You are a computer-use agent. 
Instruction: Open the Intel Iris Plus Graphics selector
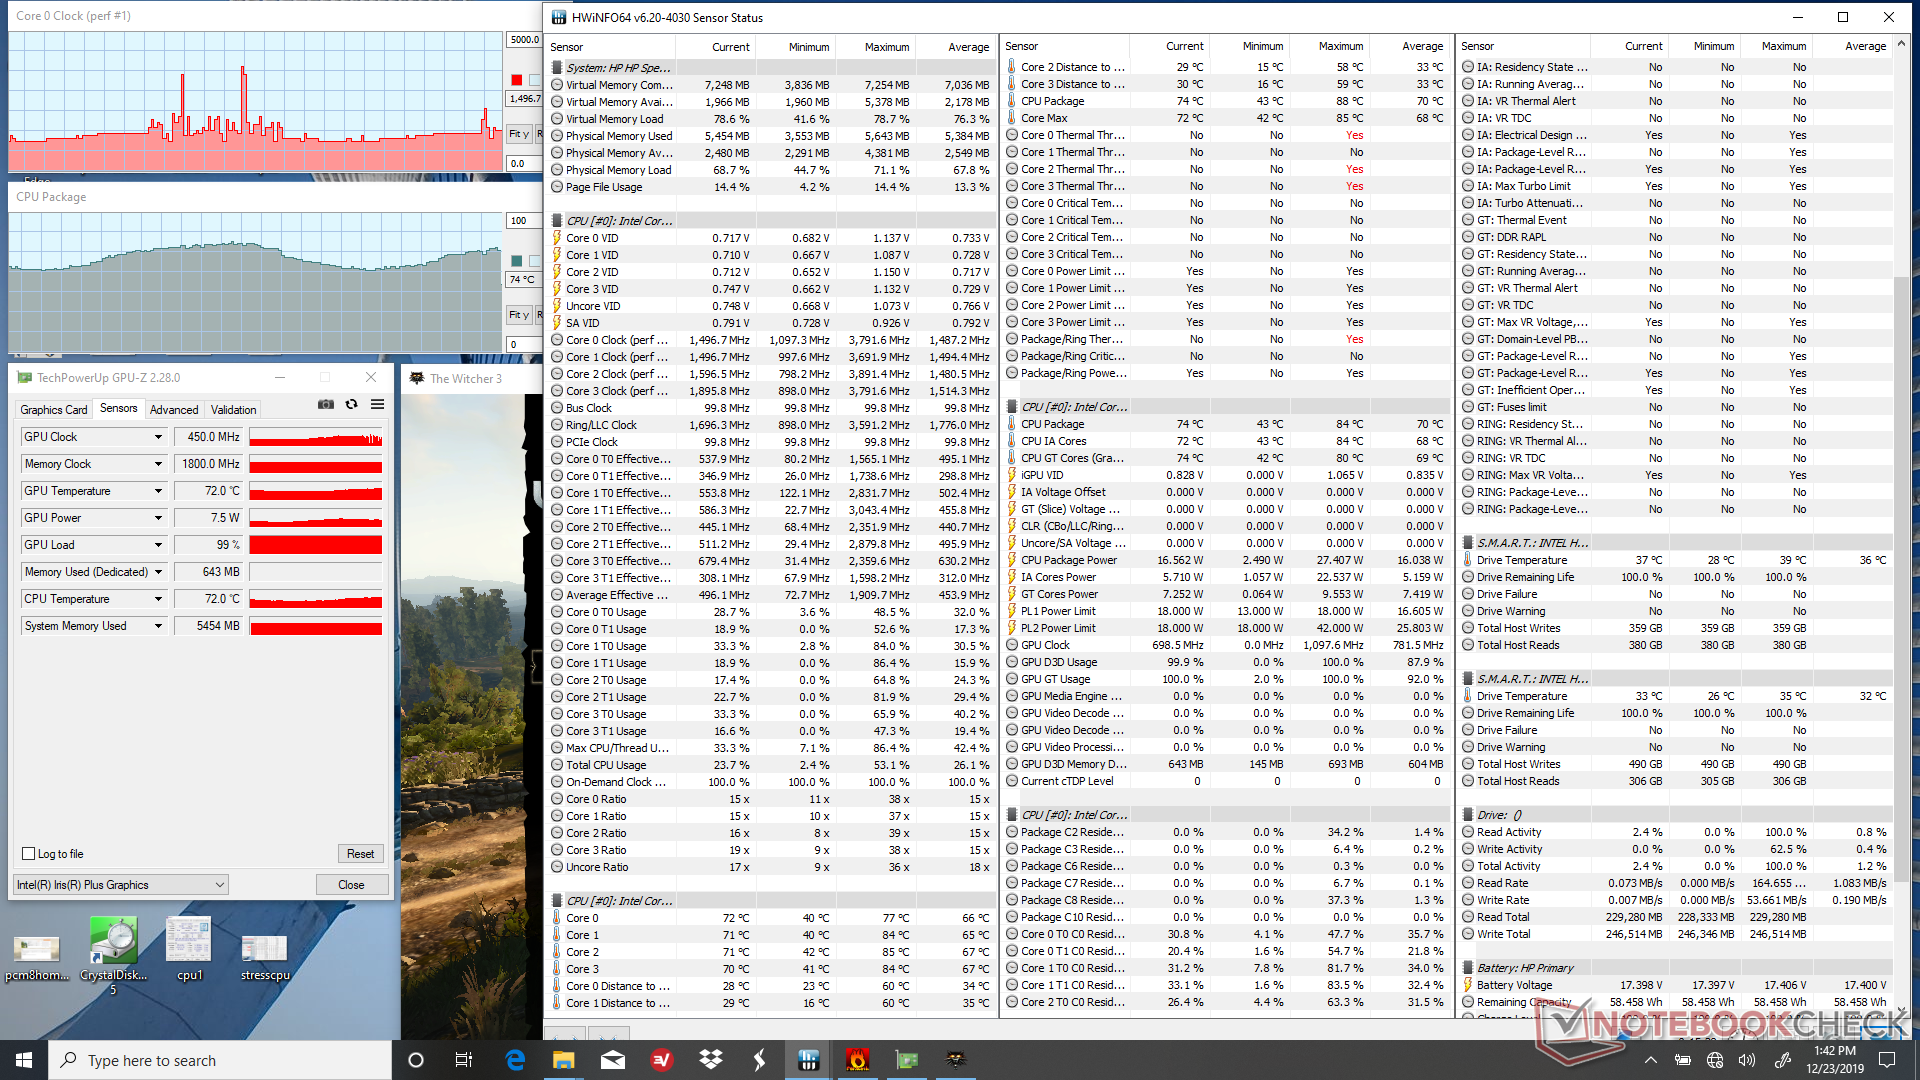(121, 885)
